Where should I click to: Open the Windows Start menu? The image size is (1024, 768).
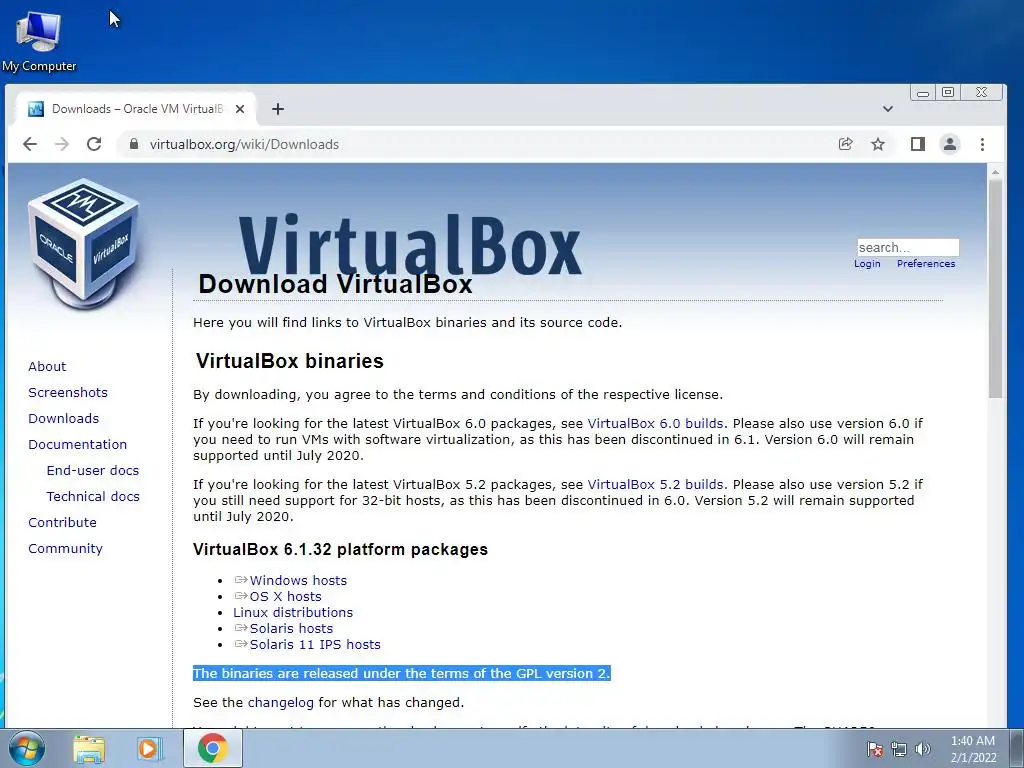[27, 748]
